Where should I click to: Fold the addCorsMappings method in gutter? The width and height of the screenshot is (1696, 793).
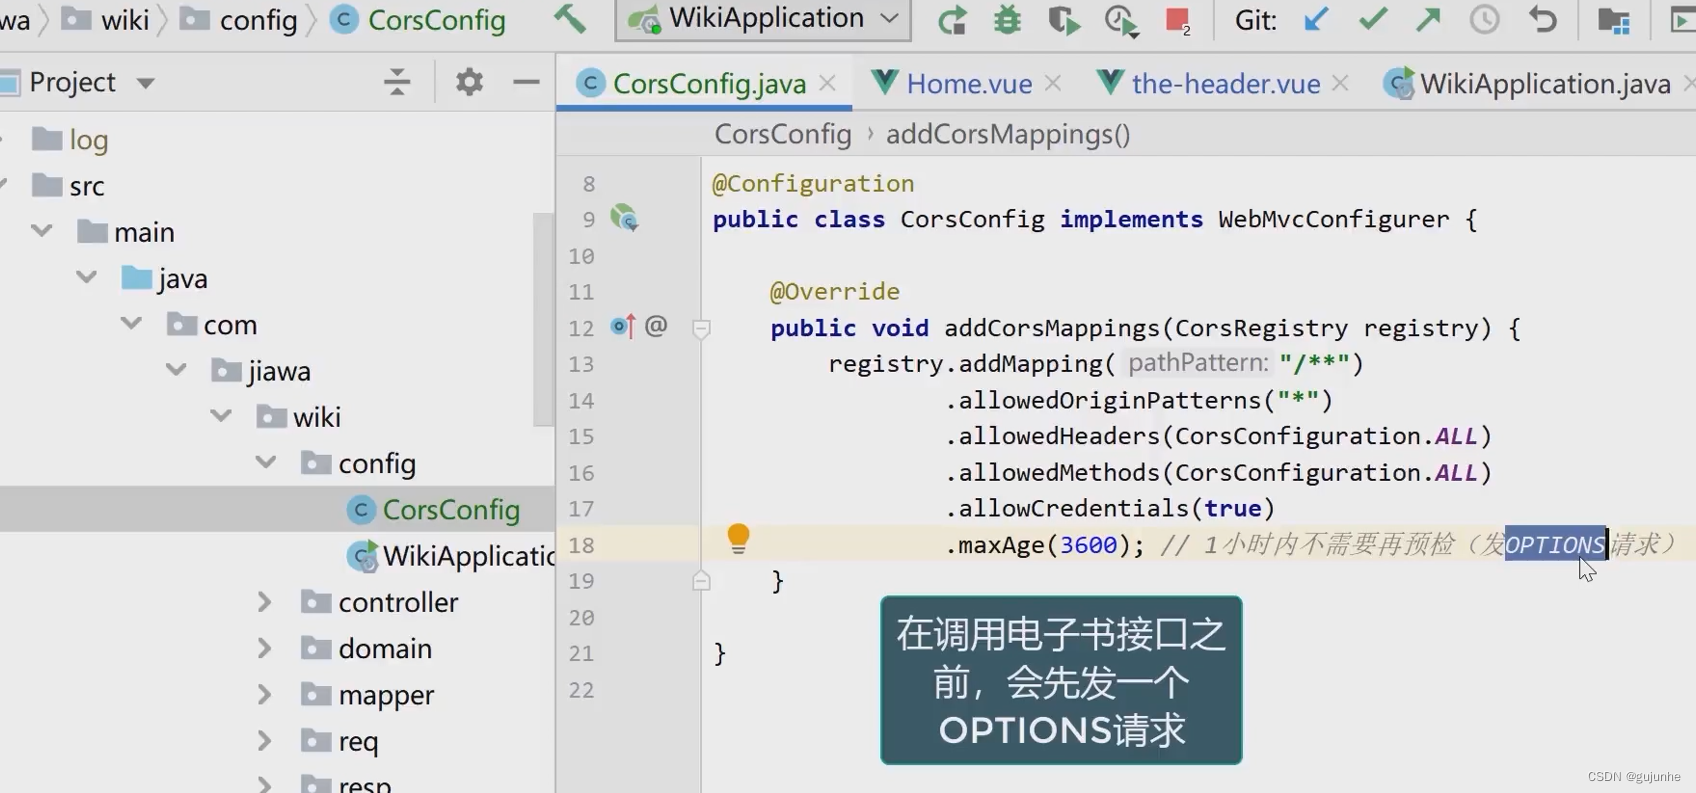701,328
